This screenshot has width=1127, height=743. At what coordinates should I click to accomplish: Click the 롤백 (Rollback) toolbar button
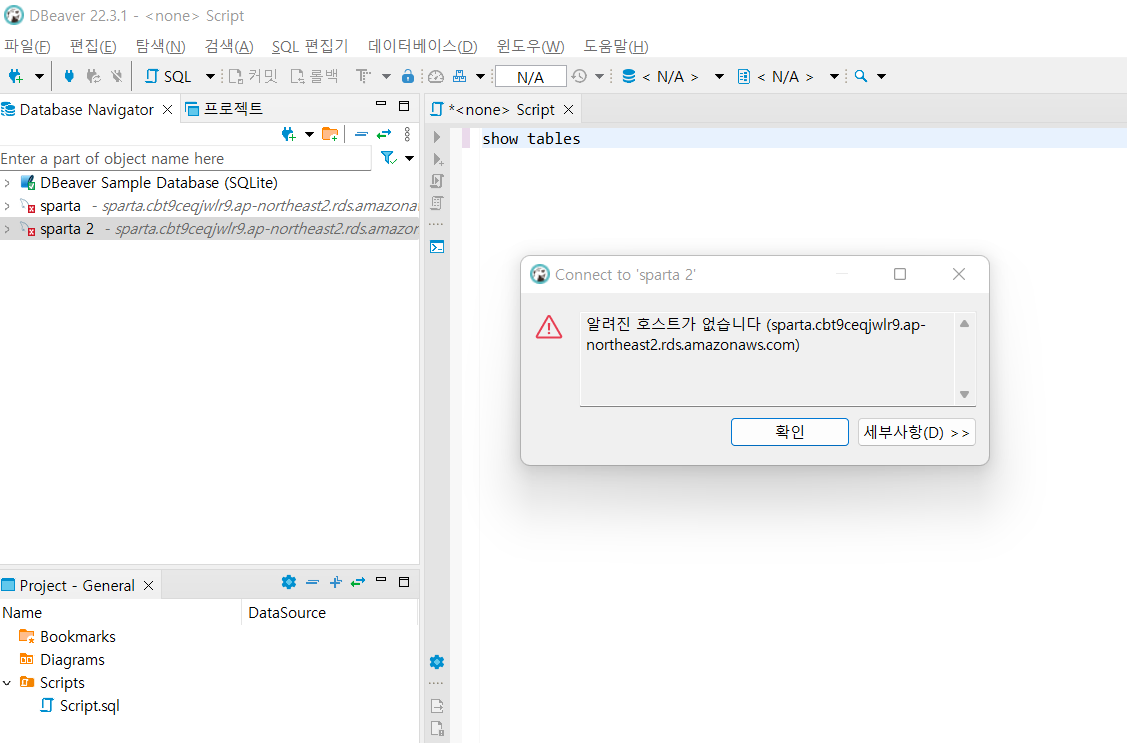pos(315,76)
